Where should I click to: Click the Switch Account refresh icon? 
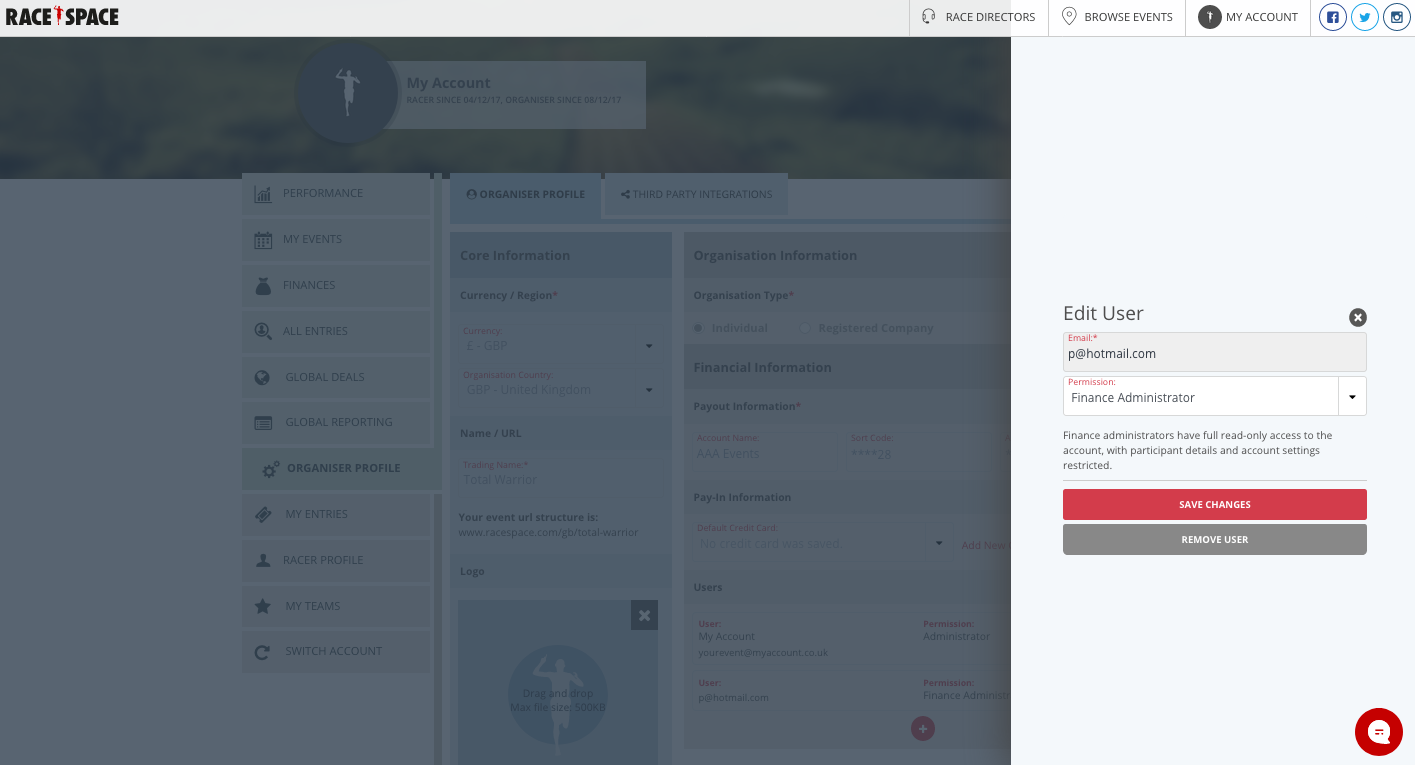coord(262,651)
